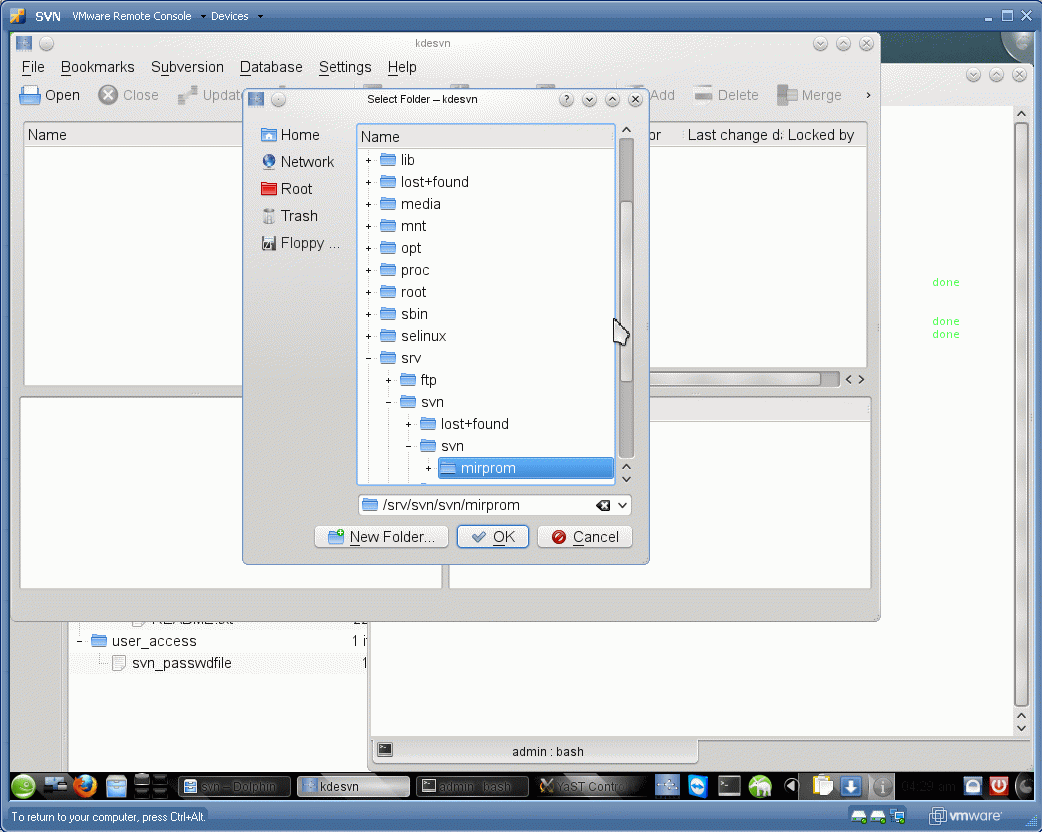Select the proc folder in the tree
This screenshot has height=832, width=1042.
tap(415, 270)
